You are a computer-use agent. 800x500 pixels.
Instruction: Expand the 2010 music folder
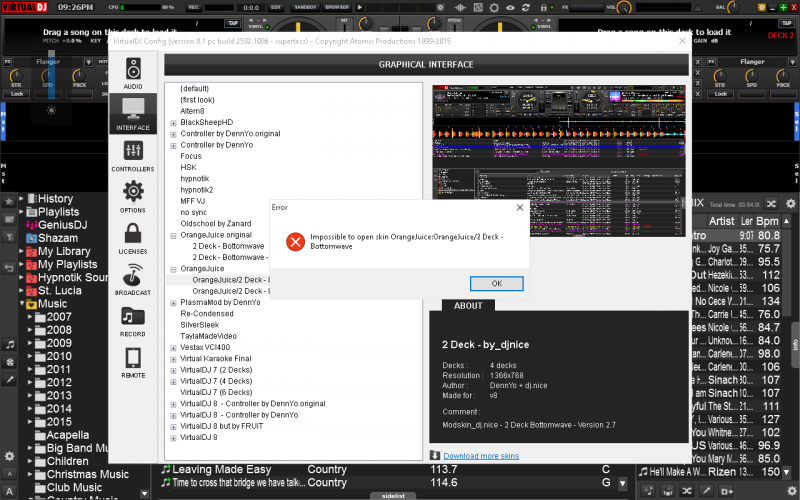(30, 356)
